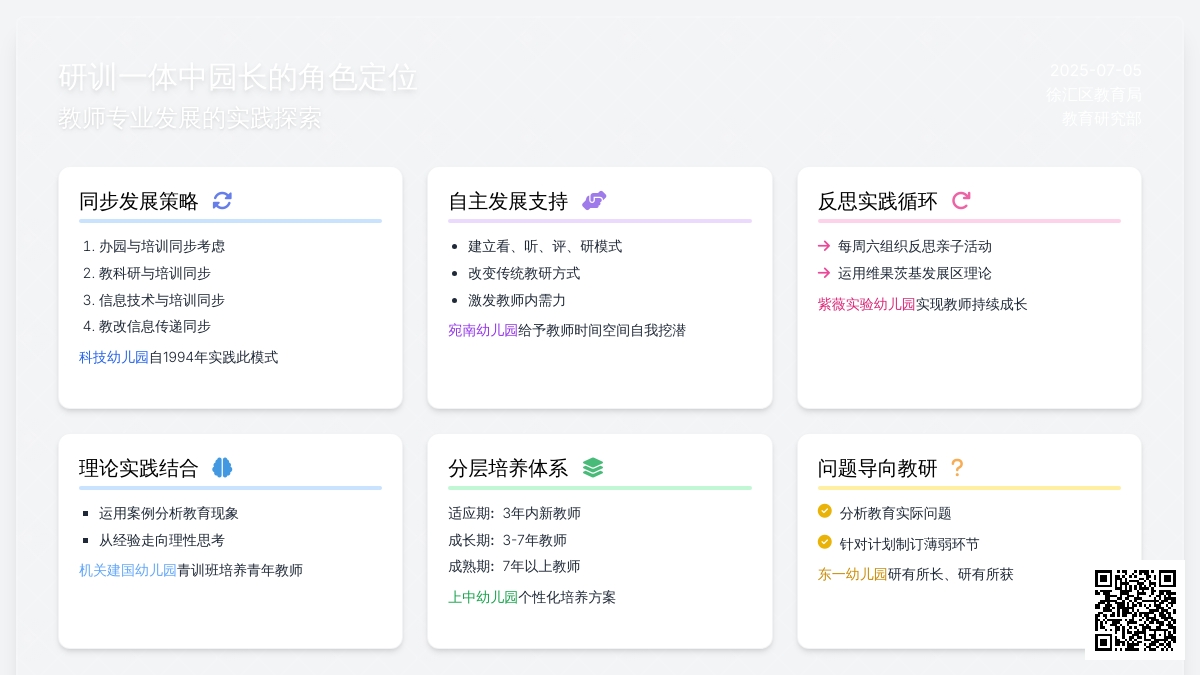The image size is (1200, 675).
Task: Click the text 个性化培养方案
Action: pos(567,597)
